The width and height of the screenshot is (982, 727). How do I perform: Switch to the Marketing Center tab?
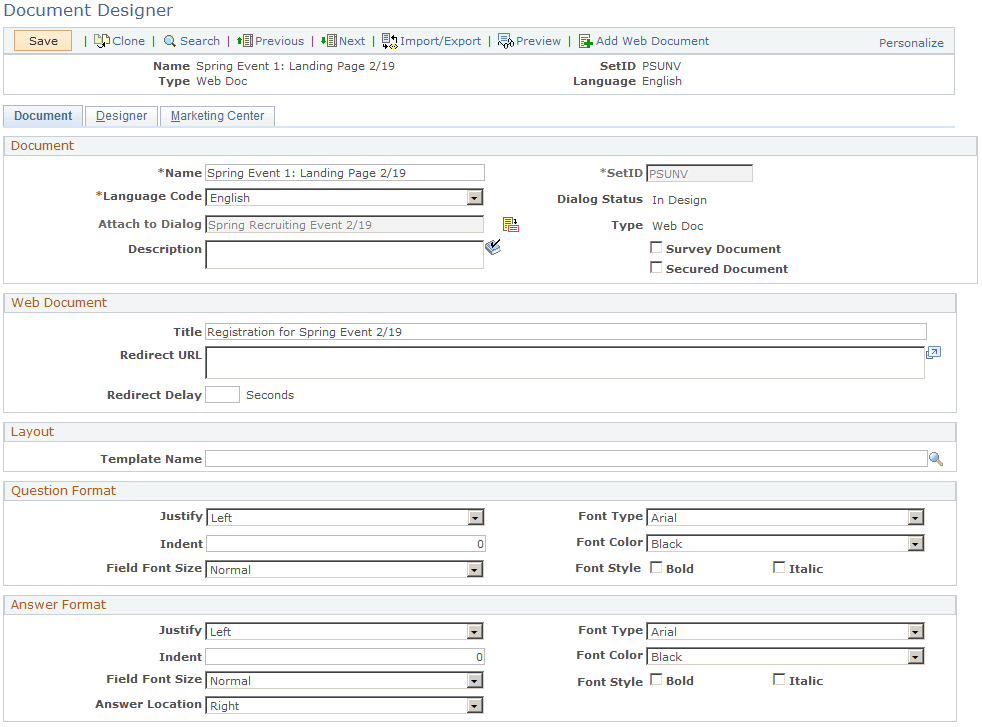[217, 116]
